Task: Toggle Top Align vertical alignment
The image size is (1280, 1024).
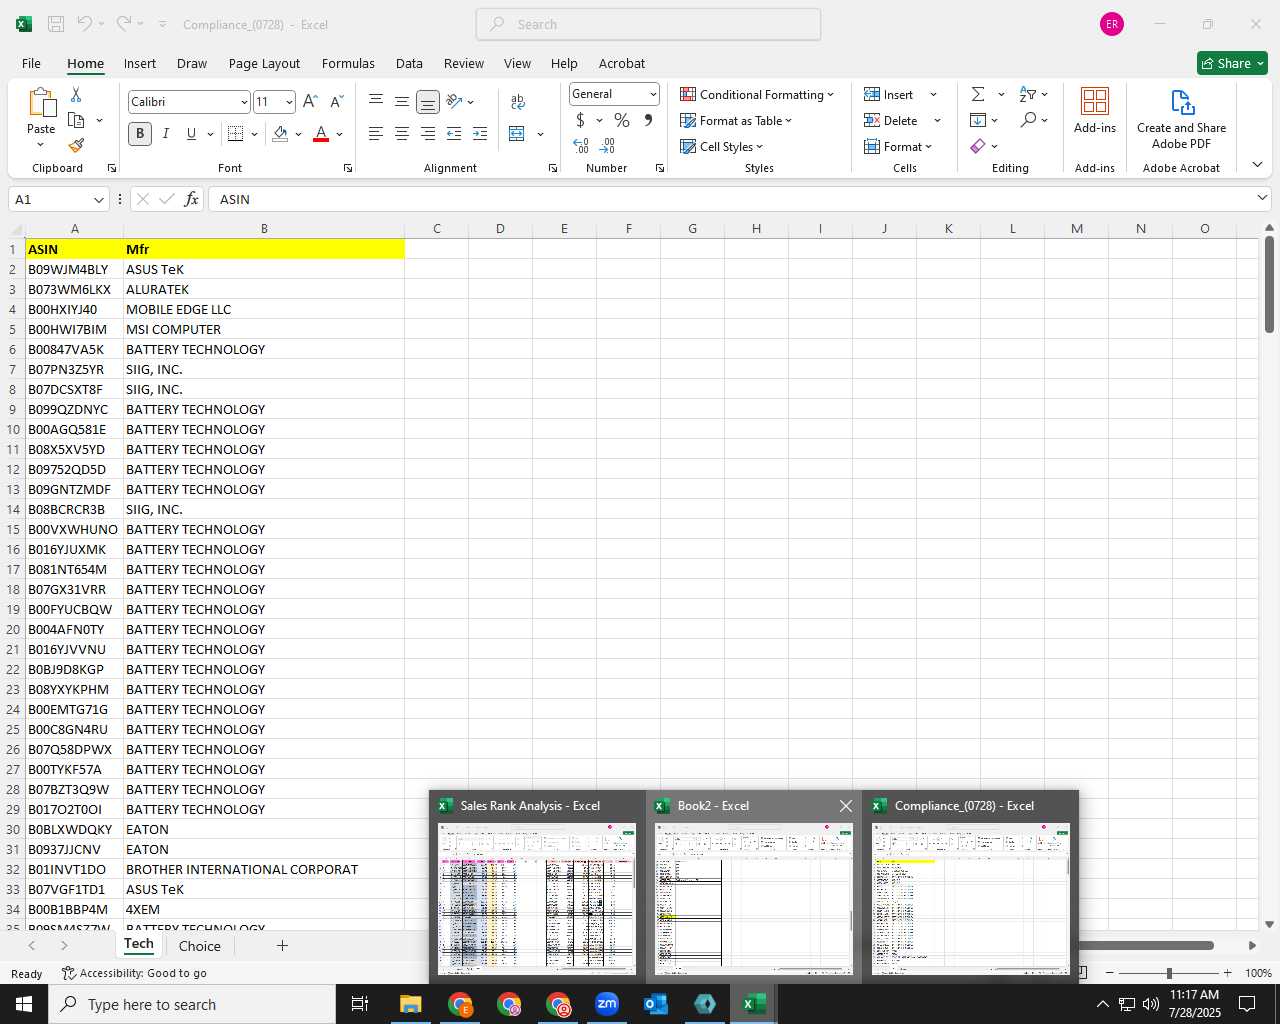Action: point(376,101)
